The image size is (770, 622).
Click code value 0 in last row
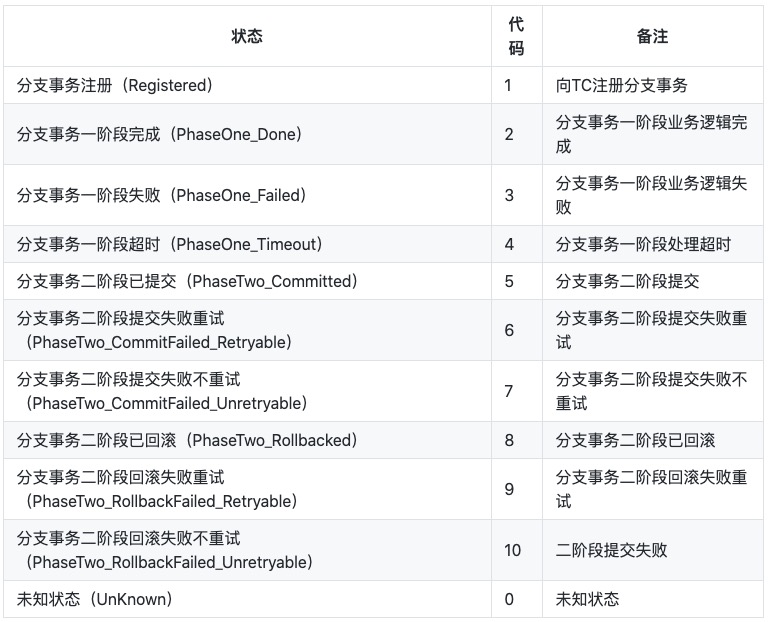[x=509, y=599]
